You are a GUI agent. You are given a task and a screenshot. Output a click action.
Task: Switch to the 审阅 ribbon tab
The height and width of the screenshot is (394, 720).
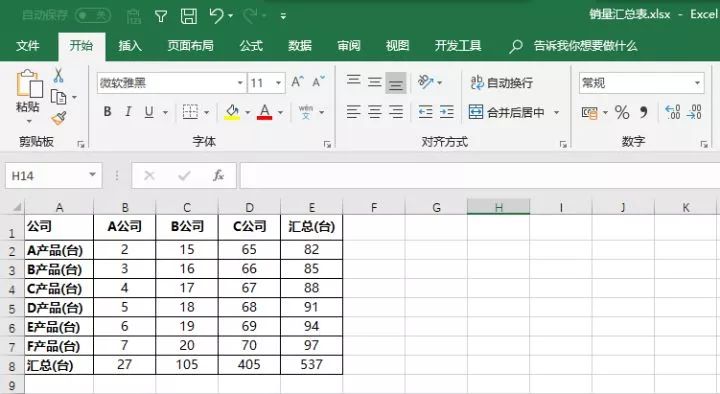coord(349,45)
